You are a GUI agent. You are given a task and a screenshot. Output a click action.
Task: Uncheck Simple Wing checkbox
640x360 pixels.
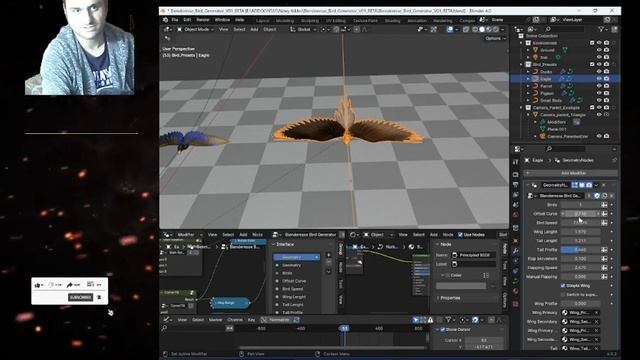coord(563,286)
